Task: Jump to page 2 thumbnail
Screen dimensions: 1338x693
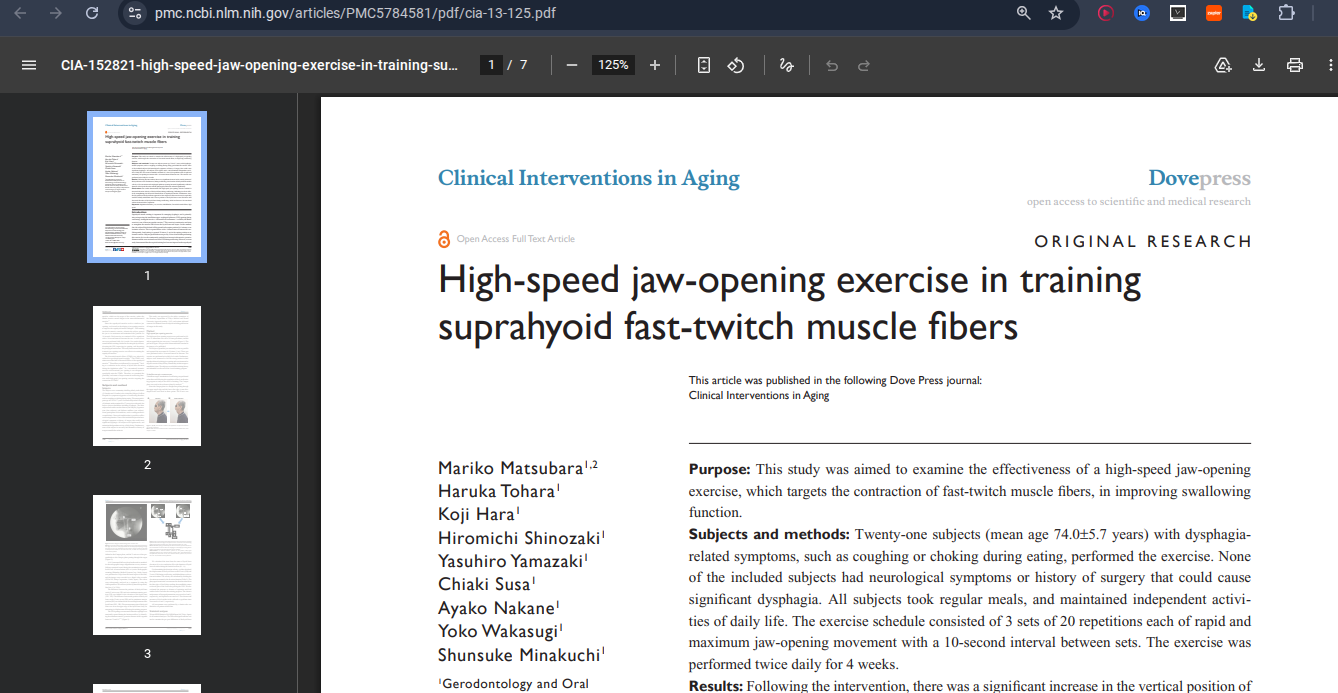Action: (x=147, y=376)
